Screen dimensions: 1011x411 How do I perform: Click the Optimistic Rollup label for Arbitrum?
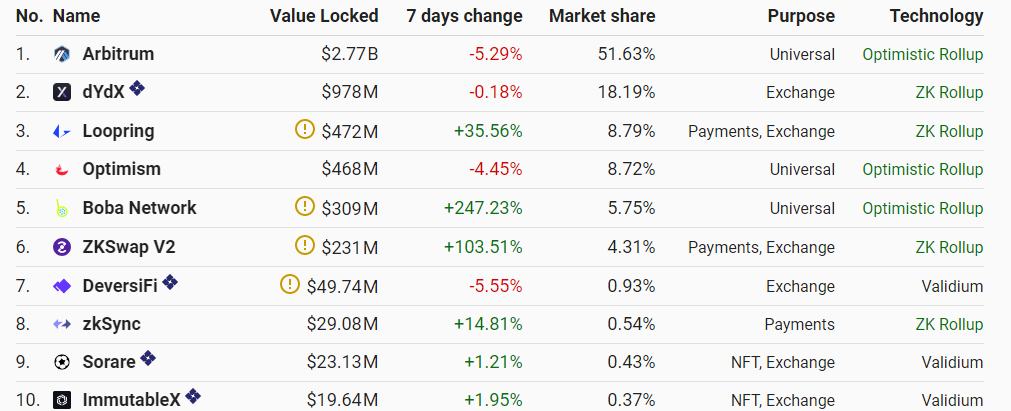pyautogui.click(x=922, y=54)
